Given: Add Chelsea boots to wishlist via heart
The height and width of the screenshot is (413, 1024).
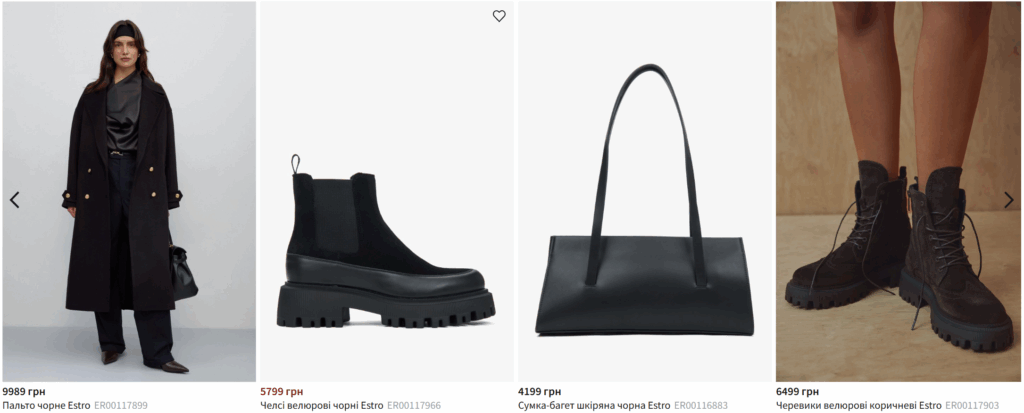Looking at the screenshot, I should pyautogui.click(x=499, y=16).
